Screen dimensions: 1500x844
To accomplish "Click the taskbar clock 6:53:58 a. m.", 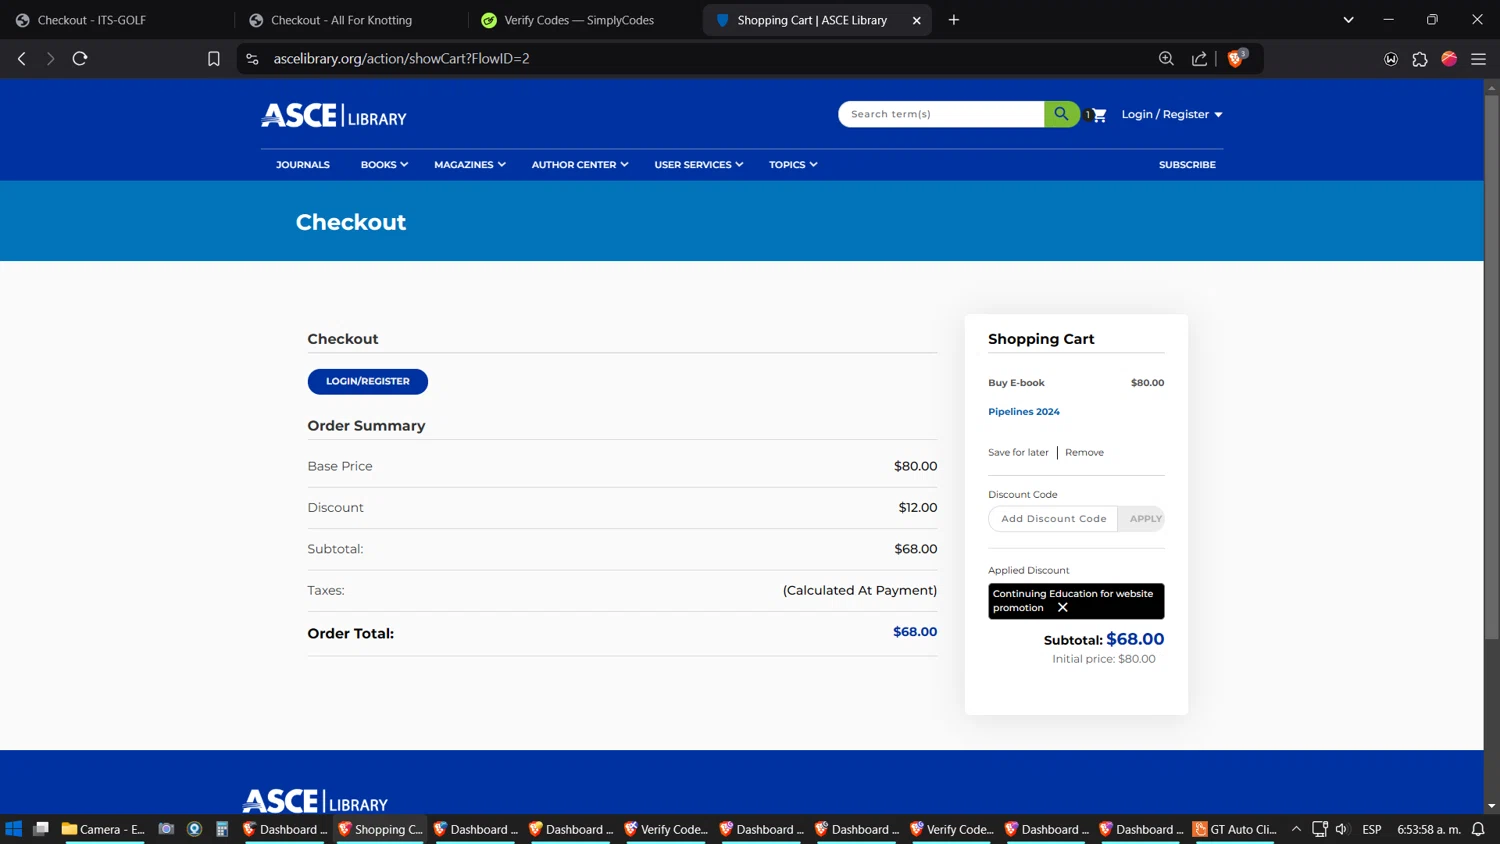I will point(1428,829).
